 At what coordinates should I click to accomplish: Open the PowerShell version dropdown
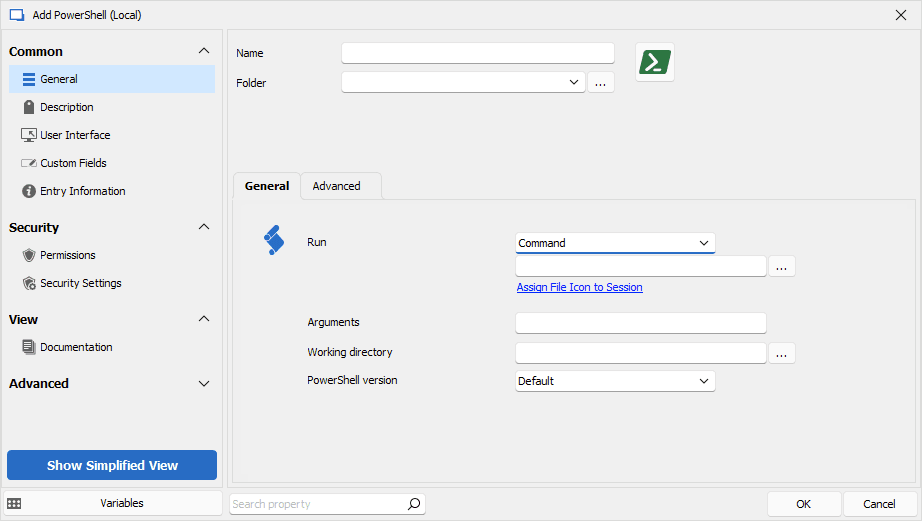pyautogui.click(x=615, y=381)
